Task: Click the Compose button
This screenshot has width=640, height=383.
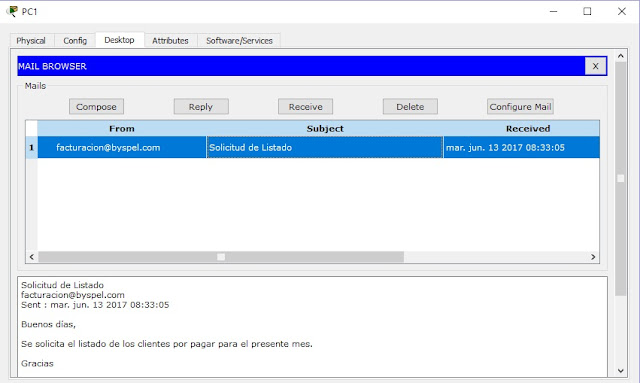Action: pyautogui.click(x=96, y=107)
